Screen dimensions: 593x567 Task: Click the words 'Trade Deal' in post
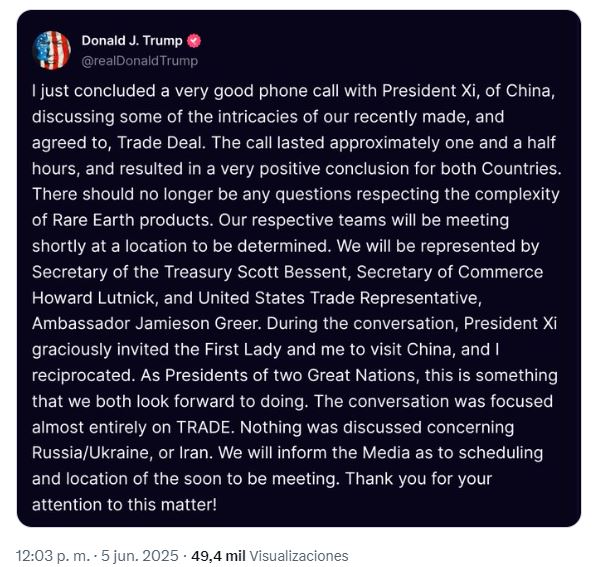(161, 143)
